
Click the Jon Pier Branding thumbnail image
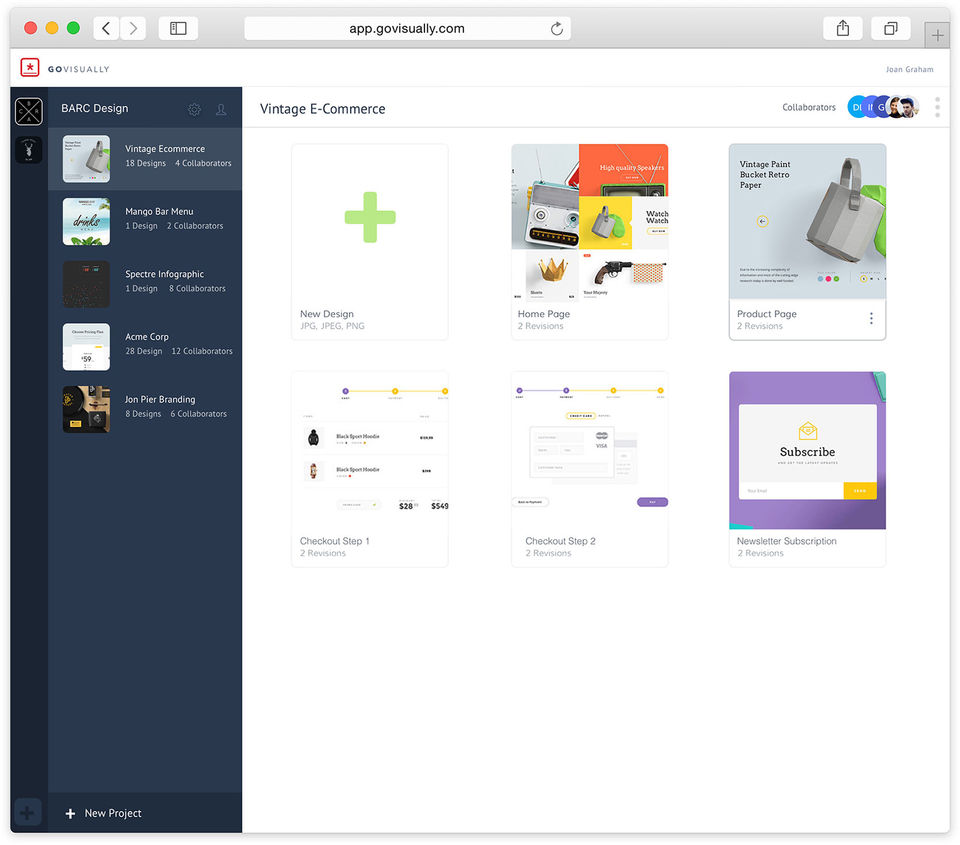pos(86,409)
